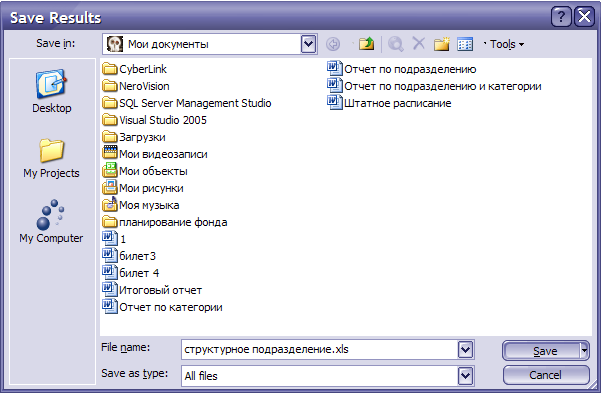
Task: Select the SQL Server Management Studio name
Action: pos(195,103)
